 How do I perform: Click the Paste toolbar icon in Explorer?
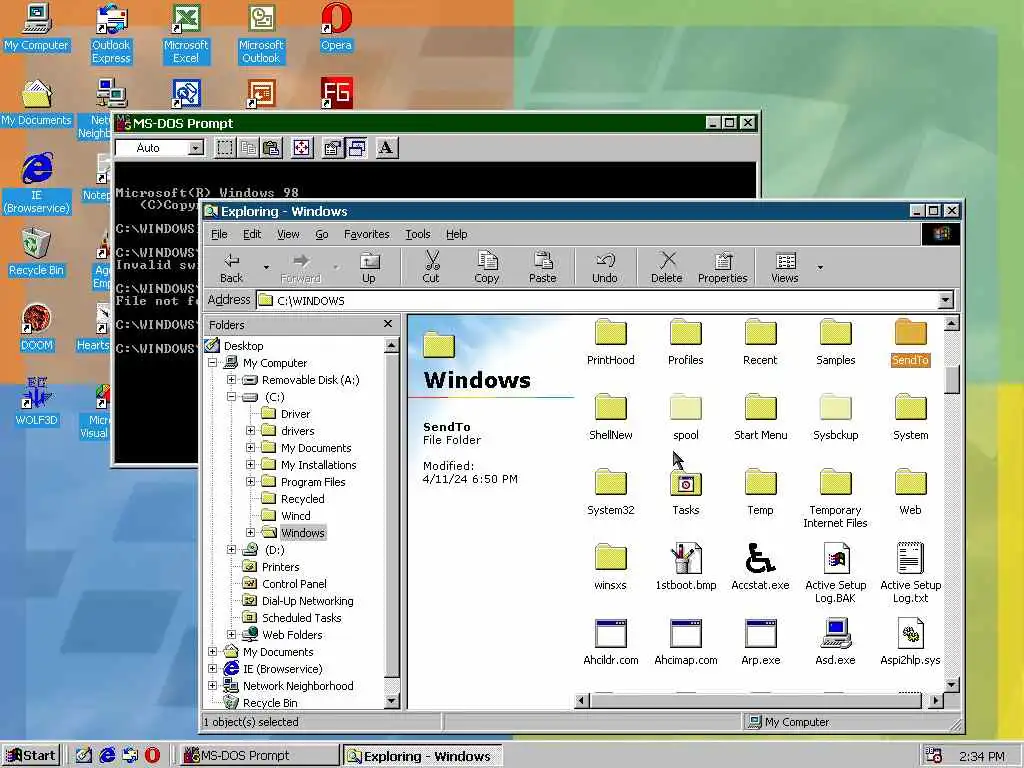pos(543,268)
